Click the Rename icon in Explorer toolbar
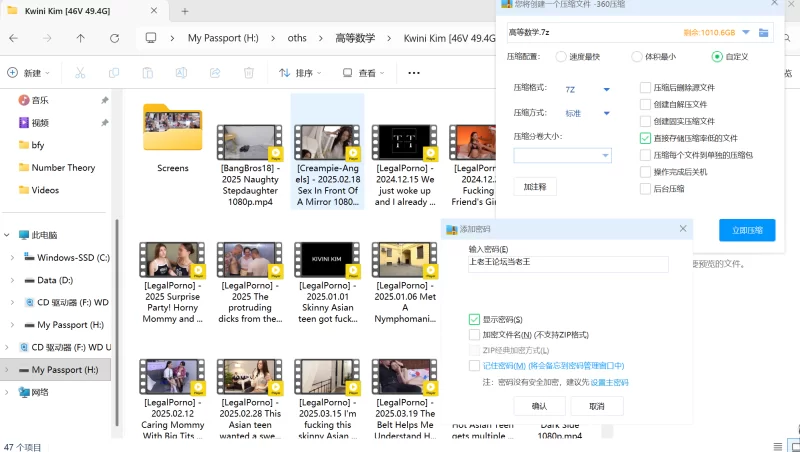This screenshot has height=452, width=800. (x=181, y=73)
